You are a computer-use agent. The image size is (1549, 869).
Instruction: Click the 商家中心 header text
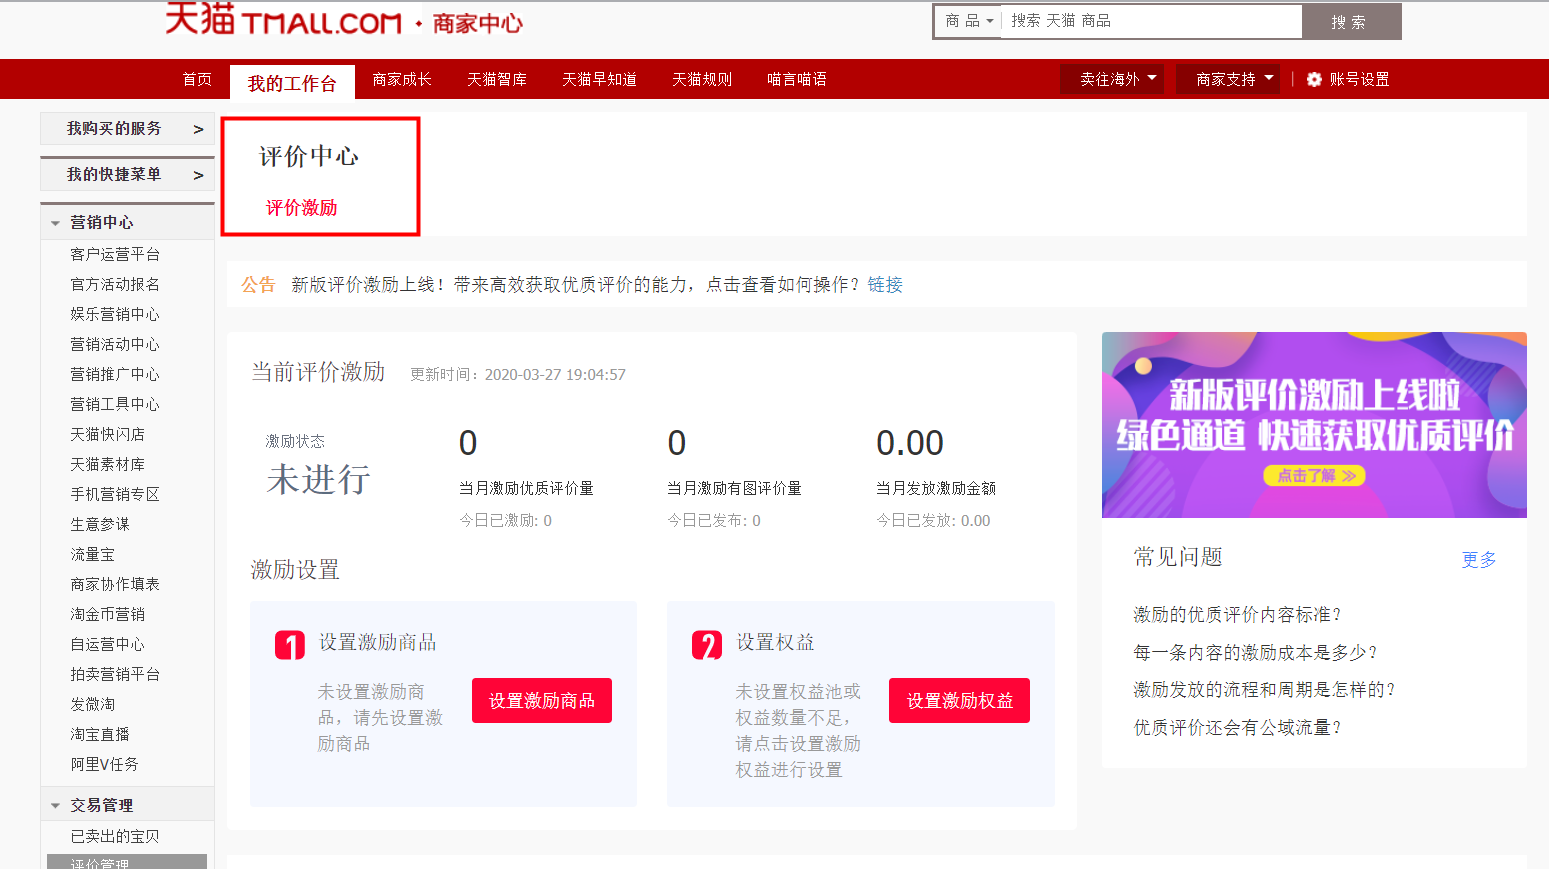[x=477, y=23]
